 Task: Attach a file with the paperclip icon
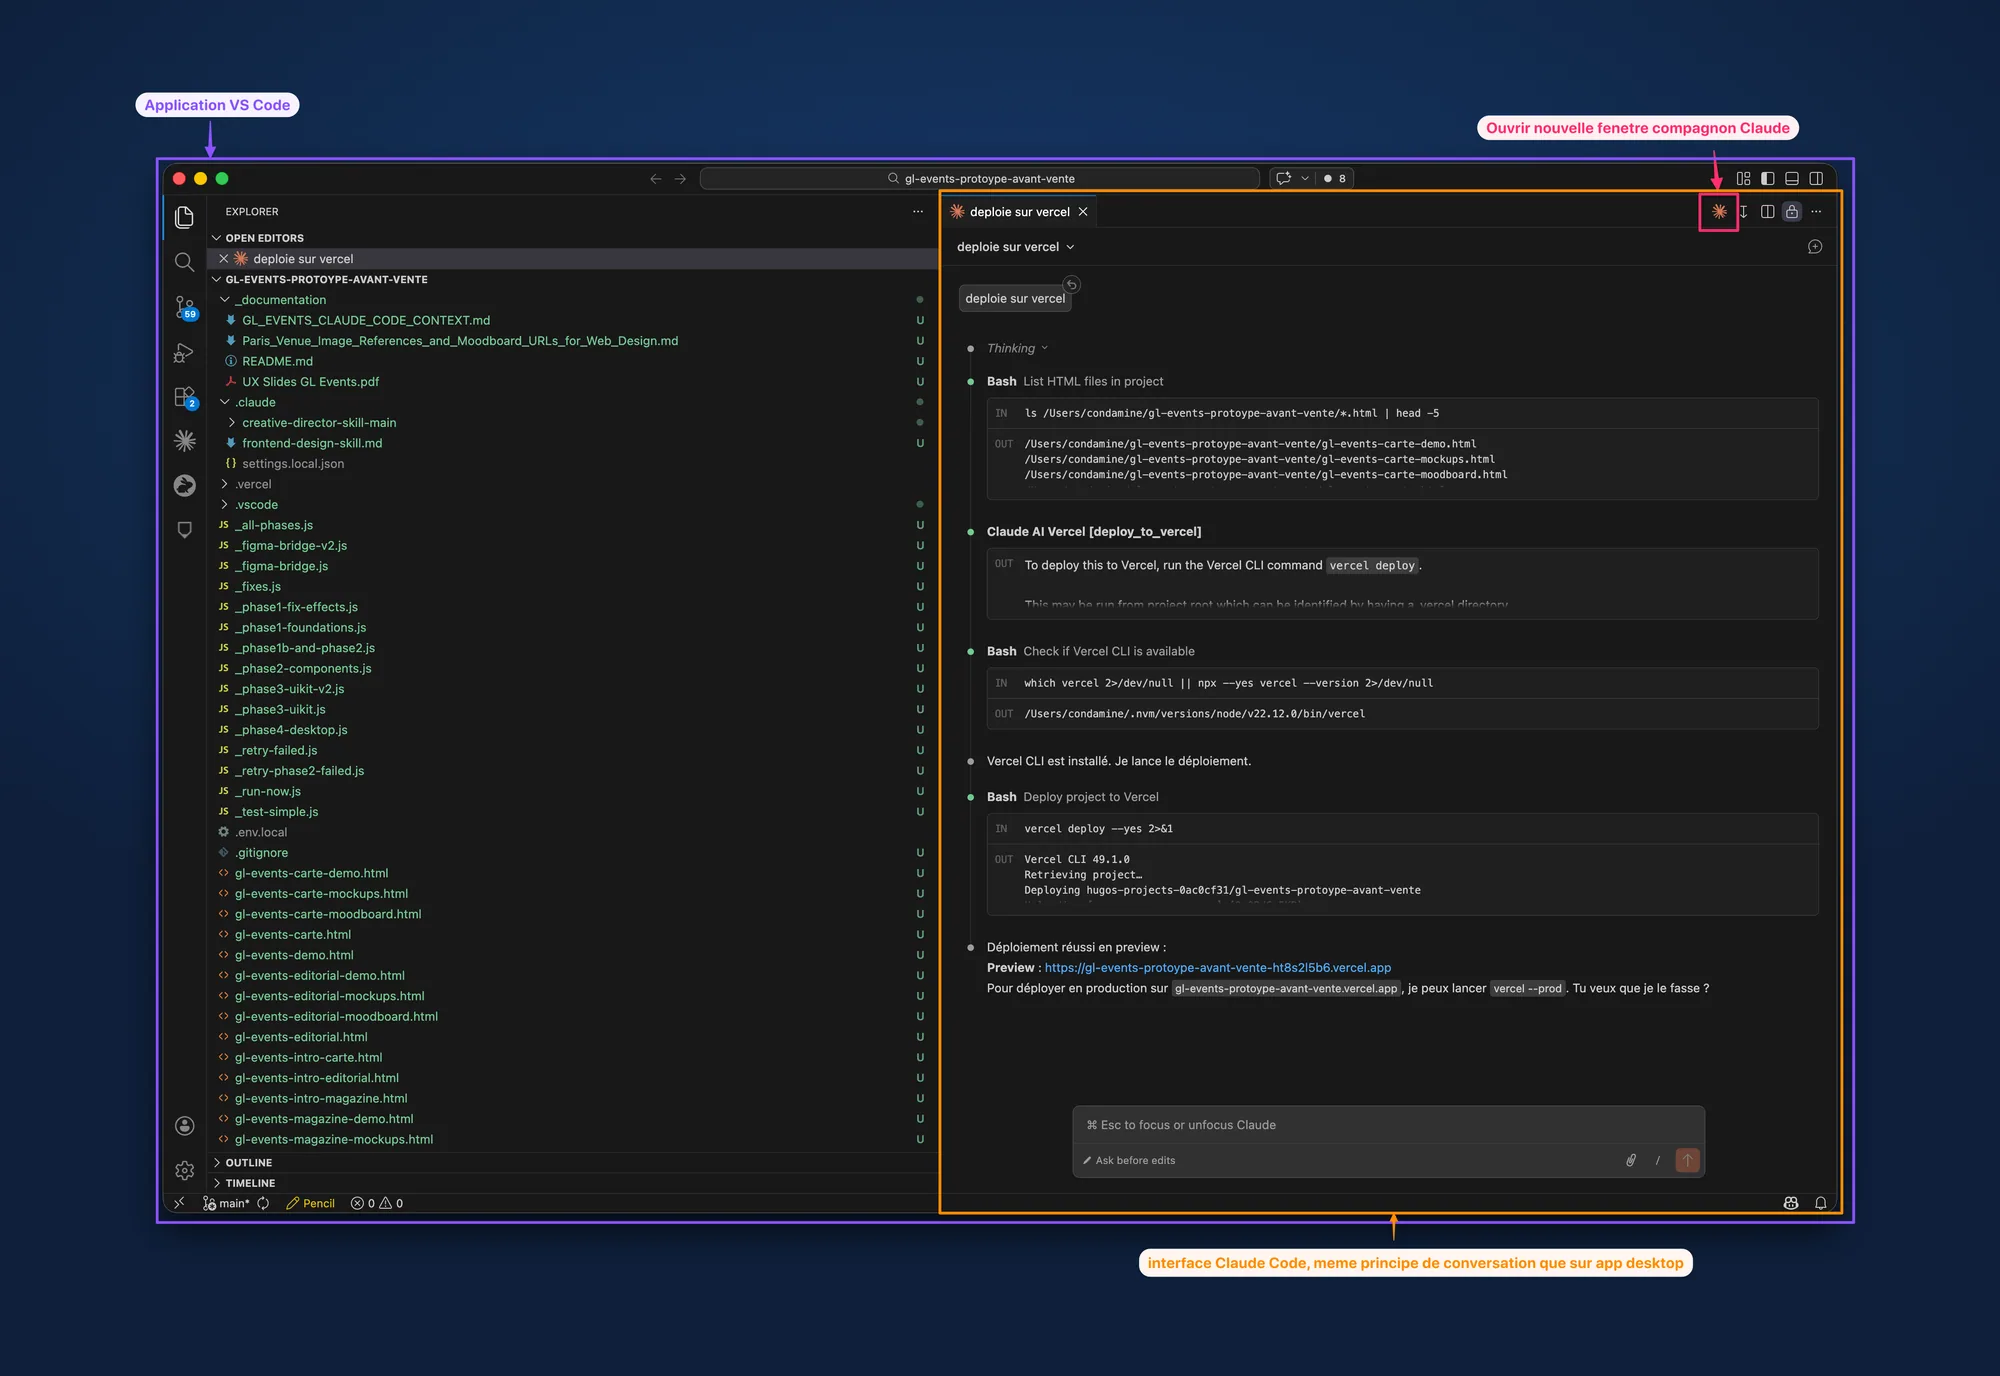[1631, 1160]
